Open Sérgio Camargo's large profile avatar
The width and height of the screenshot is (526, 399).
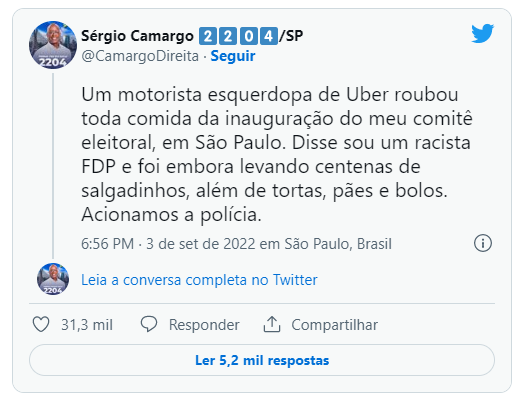pyautogui.click(x=53, y=45)
